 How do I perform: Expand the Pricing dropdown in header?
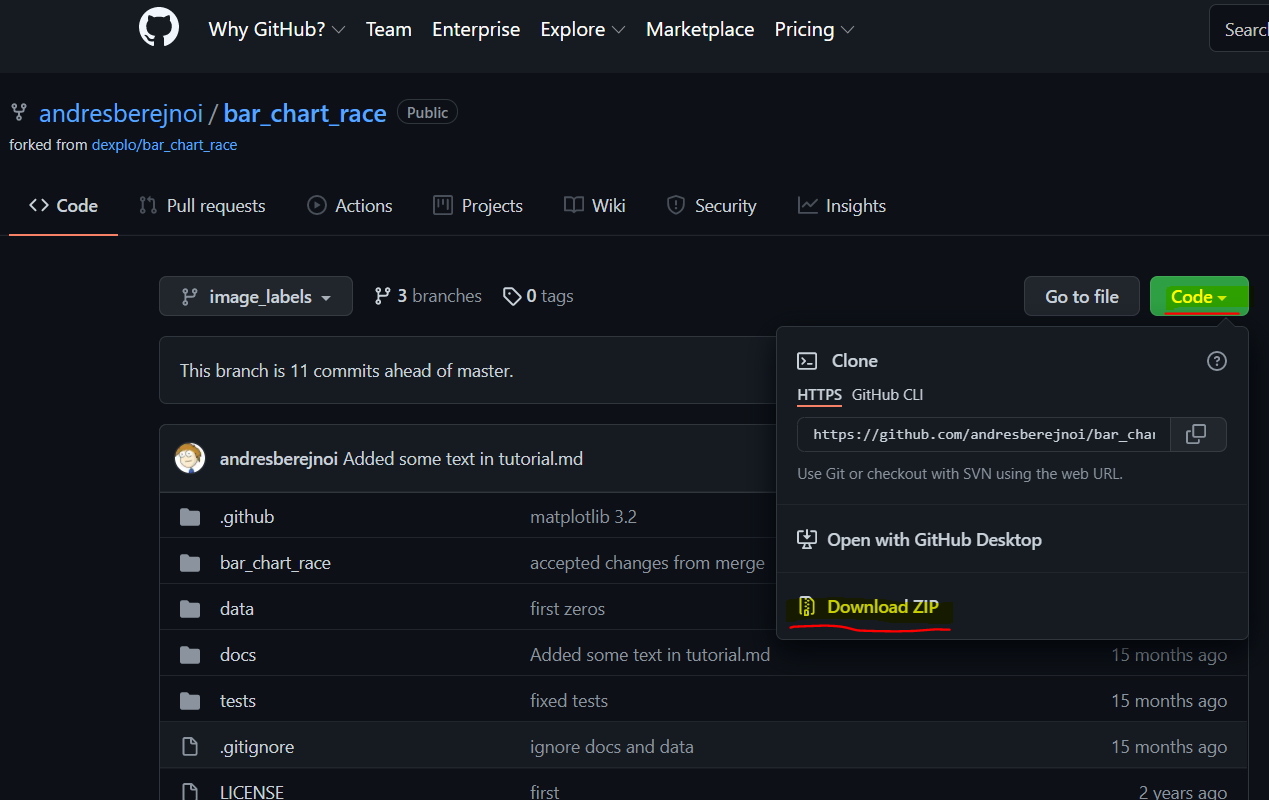814,29
